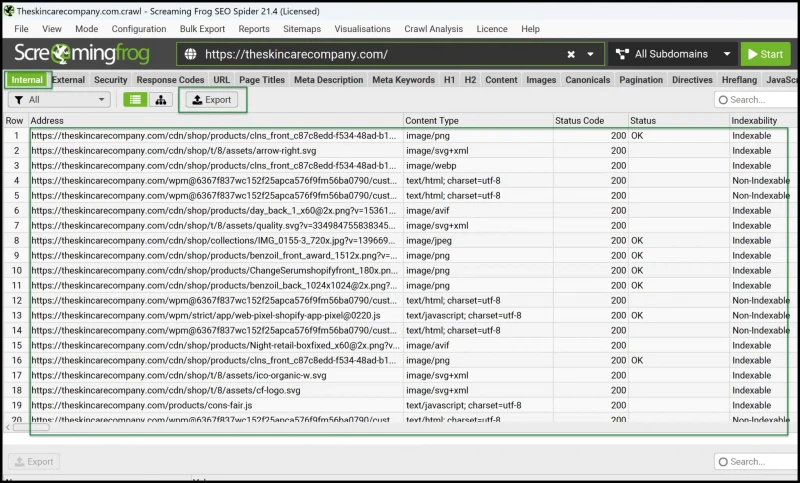
Task: Open the Visualisations menu
Action: point(362,29)
